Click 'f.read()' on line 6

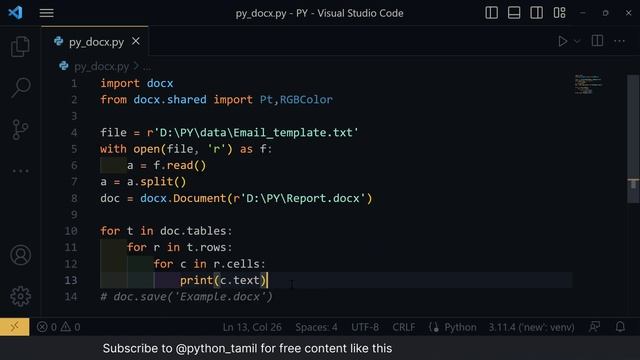[x=180, y=165]
